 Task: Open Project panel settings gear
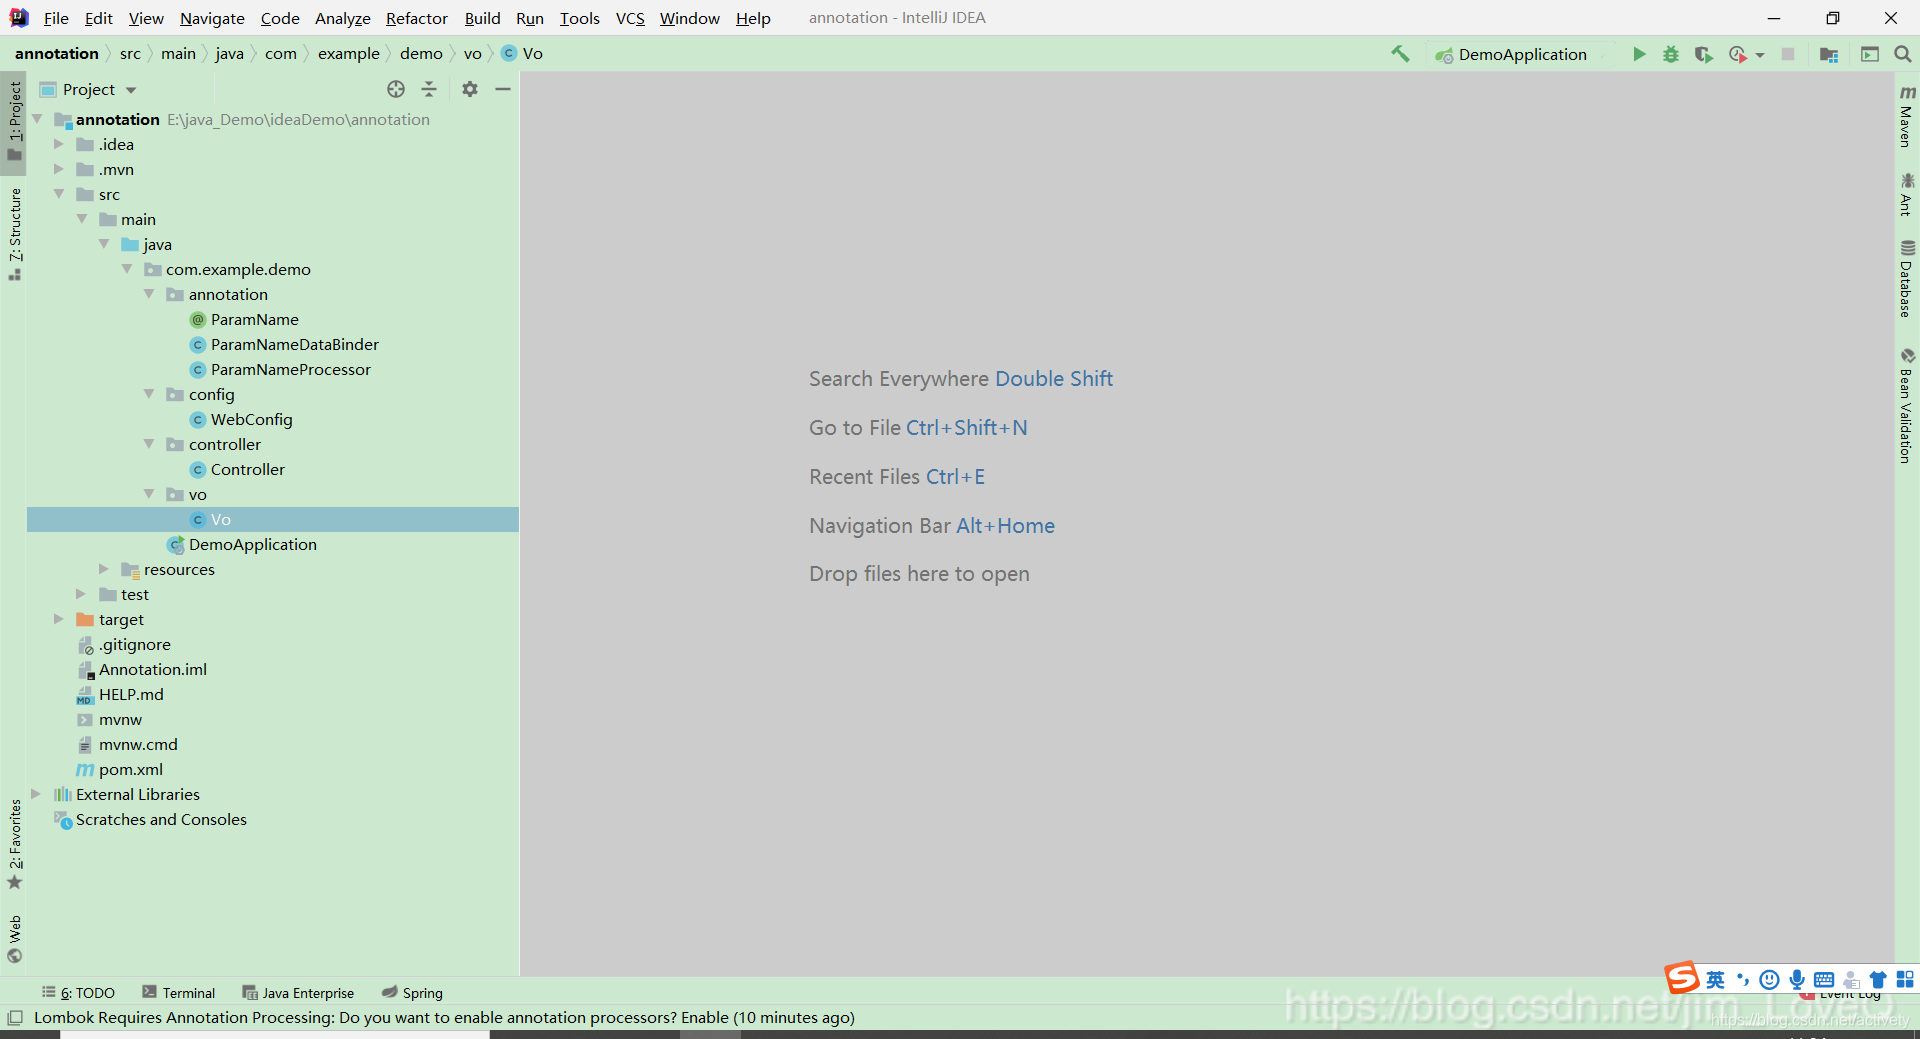tap(470, 89)
